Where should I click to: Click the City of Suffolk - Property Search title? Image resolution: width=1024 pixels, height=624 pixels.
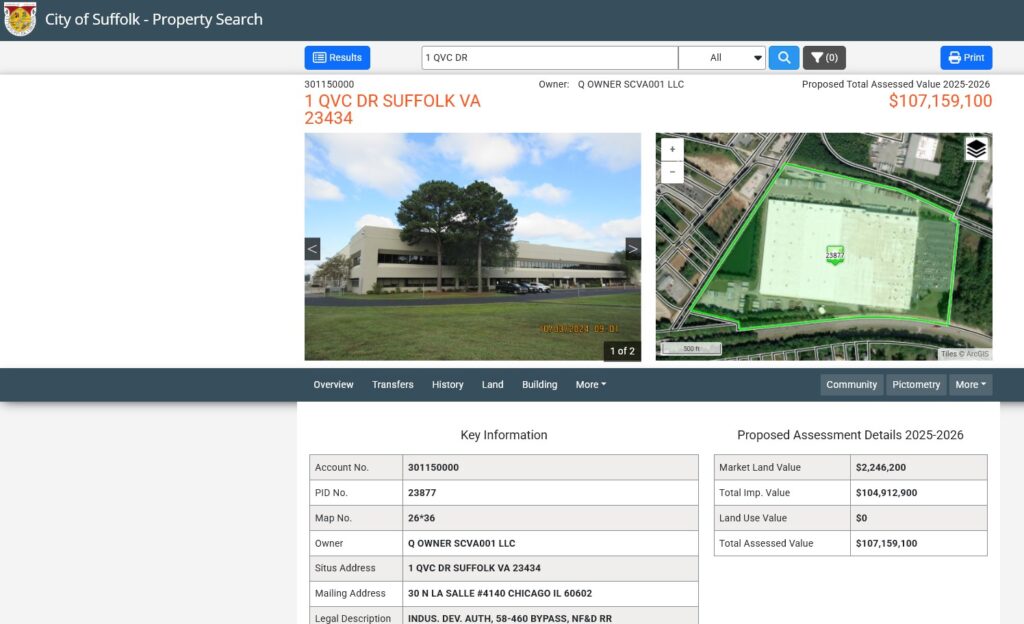(153, 20)
